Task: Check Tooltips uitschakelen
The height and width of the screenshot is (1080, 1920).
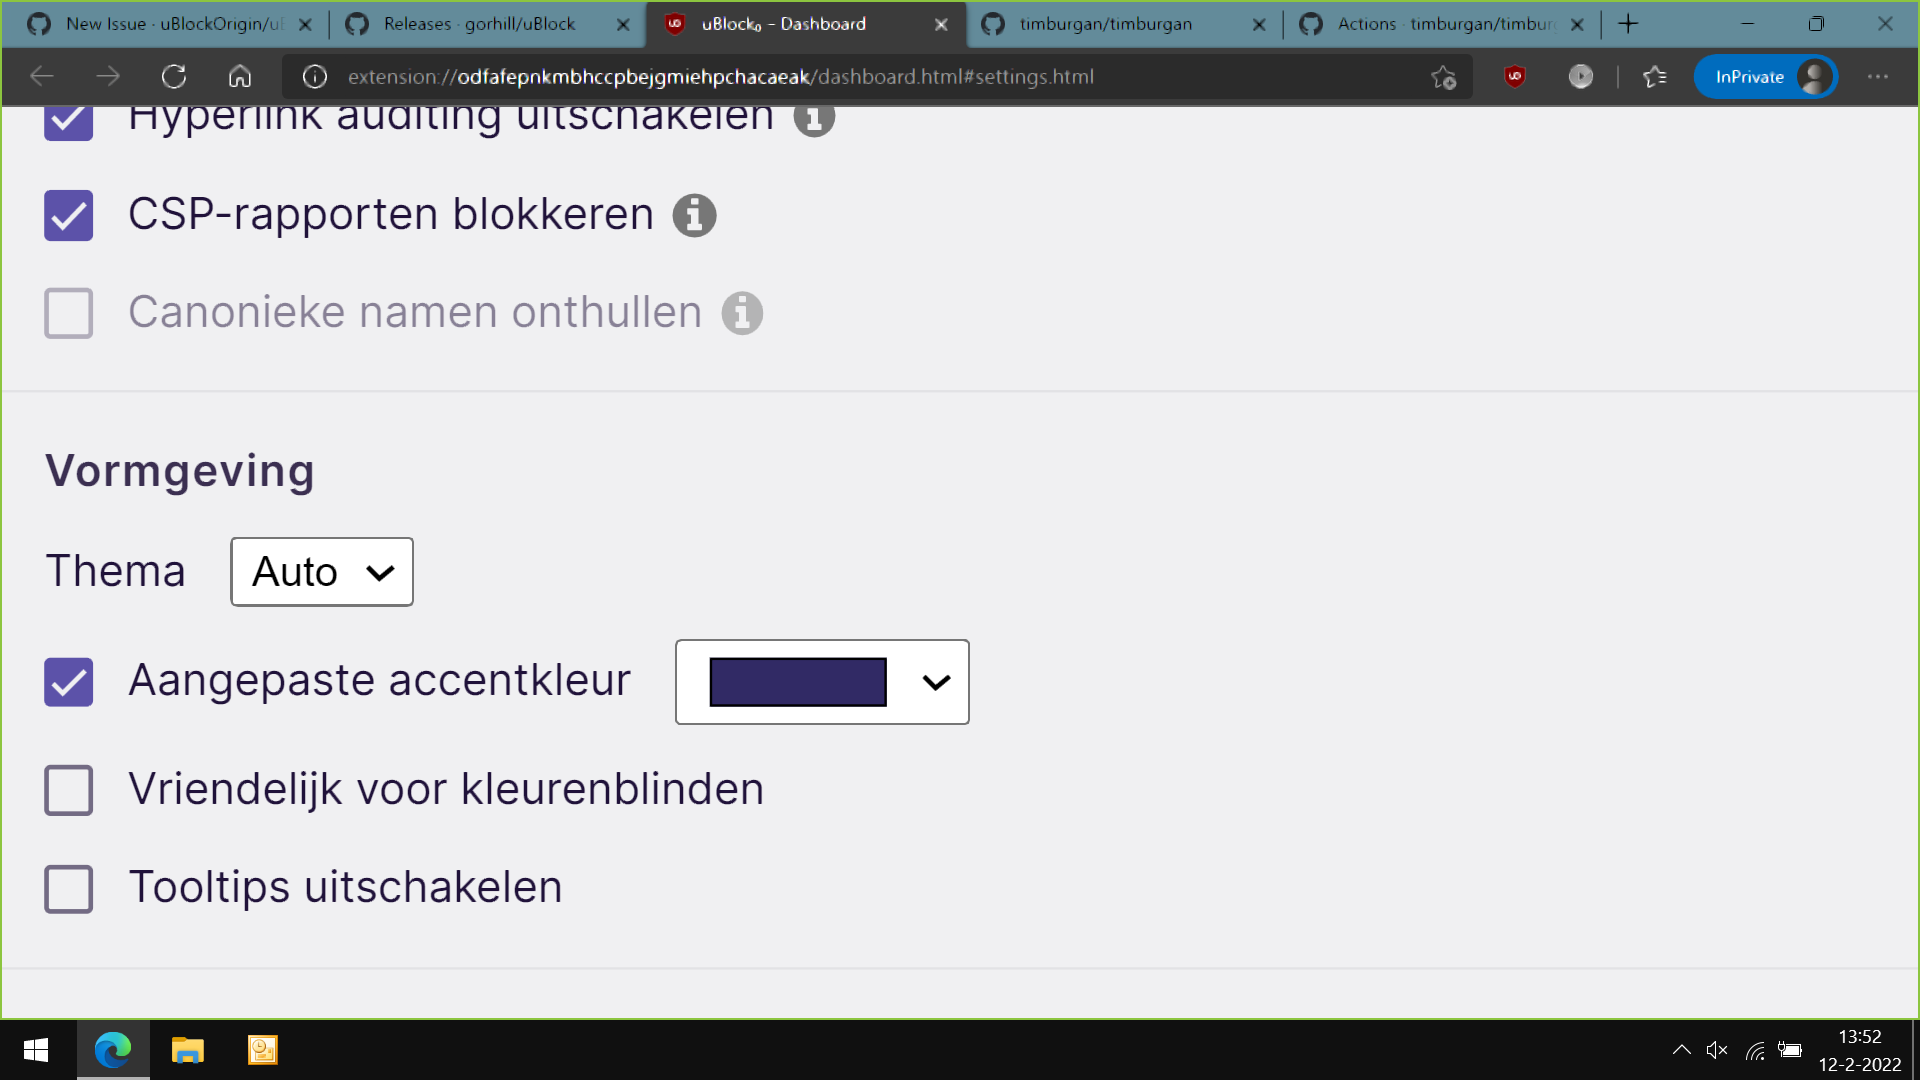Action: pyautogui.click(x=68, y=888)
